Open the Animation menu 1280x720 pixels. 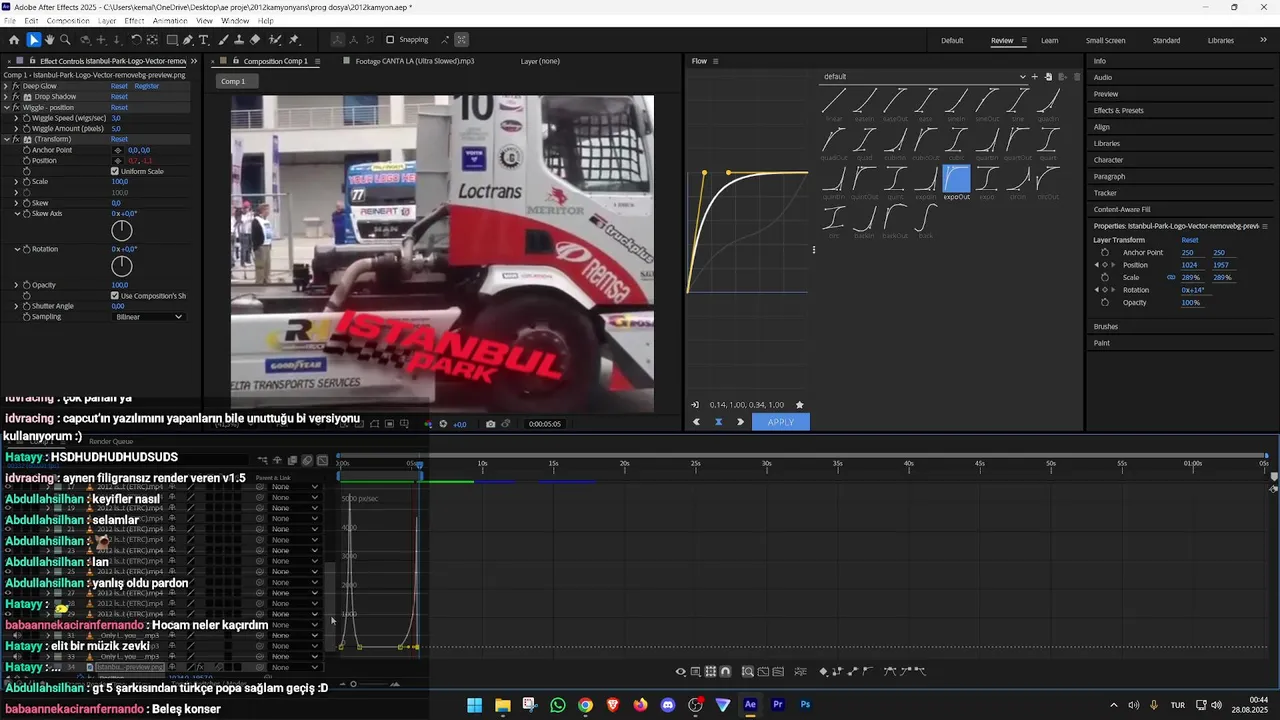pyautogui.click(x=170, y=20)
